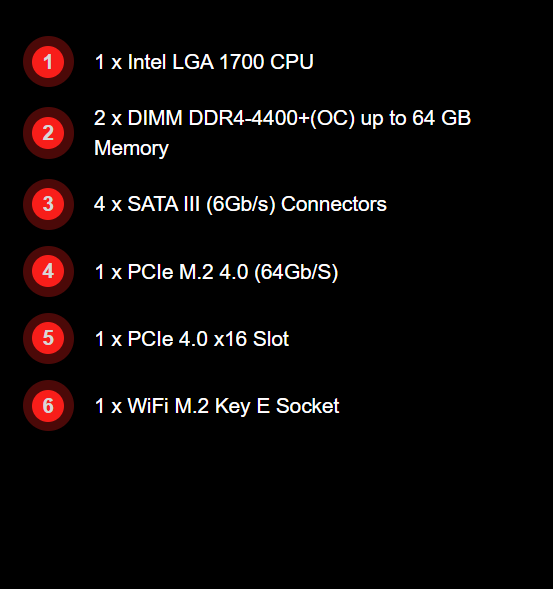
Task: Click the red number 6 circle
Action: point(48,406)
